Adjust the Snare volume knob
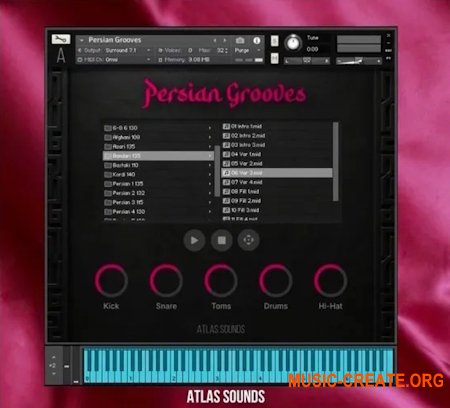 pyautogui.click(x=166, y=280)
